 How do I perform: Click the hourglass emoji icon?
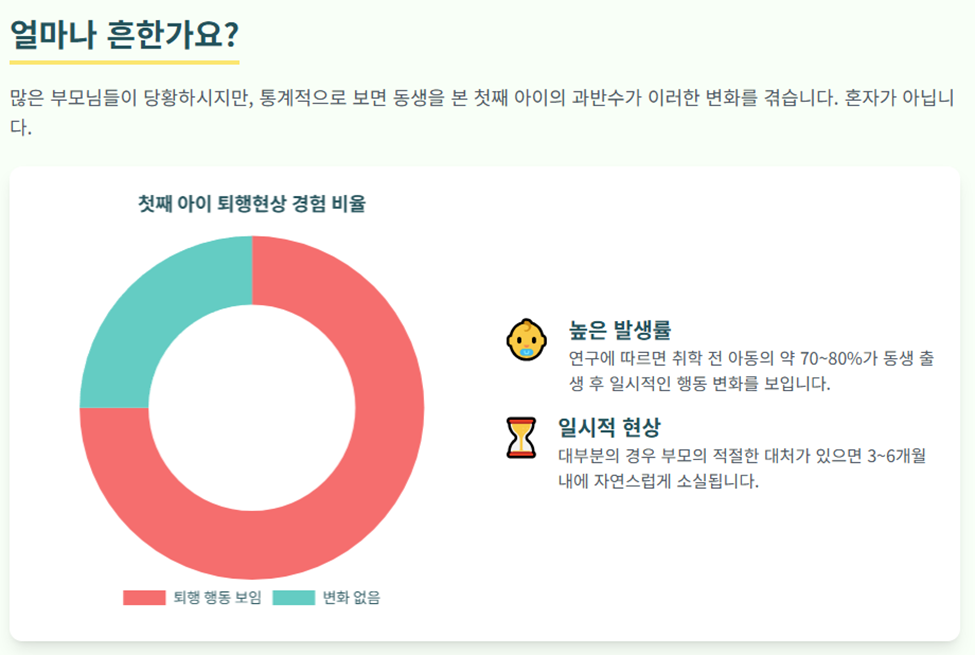click(x=521, y=437)
